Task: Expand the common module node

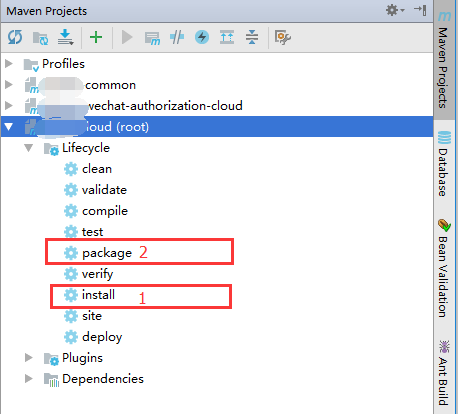Action: pyautogui.click(x=9, y=85)
